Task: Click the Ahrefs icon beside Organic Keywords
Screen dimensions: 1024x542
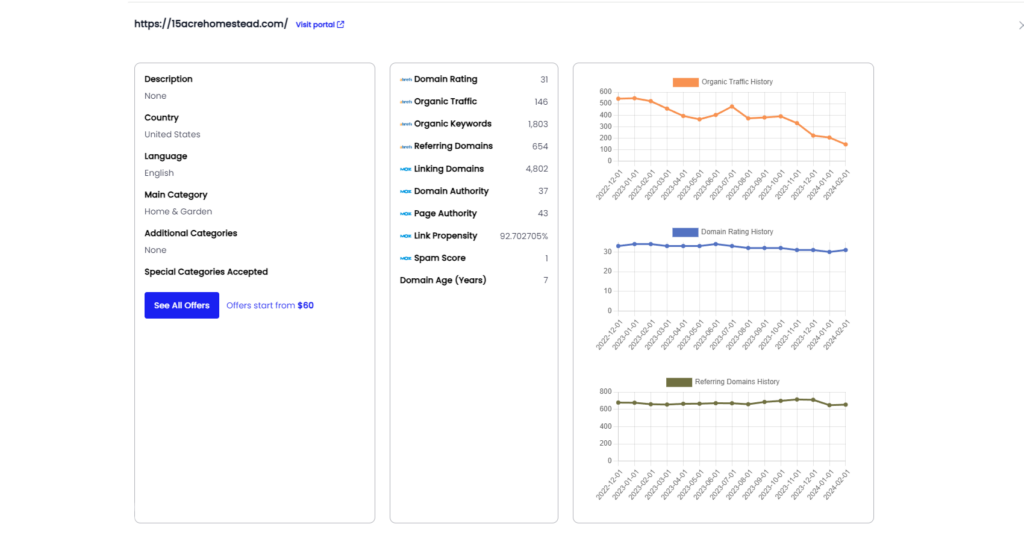Action: click(x=406, y=124)
